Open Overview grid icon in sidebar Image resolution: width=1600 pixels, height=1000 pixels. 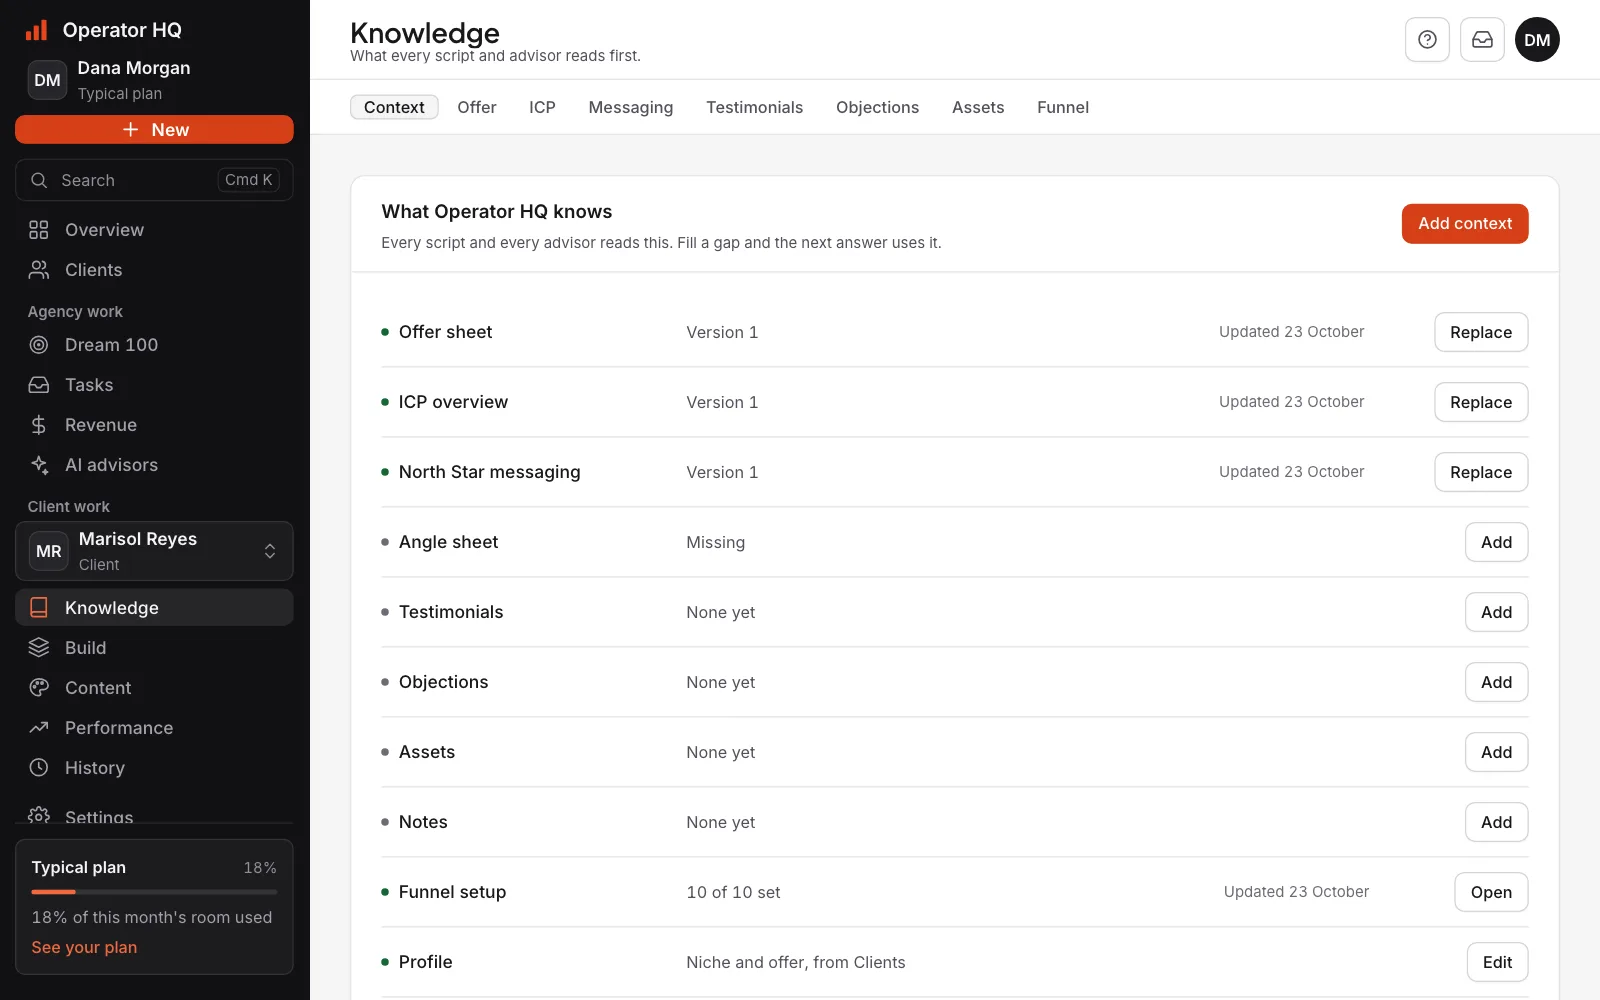39,230
